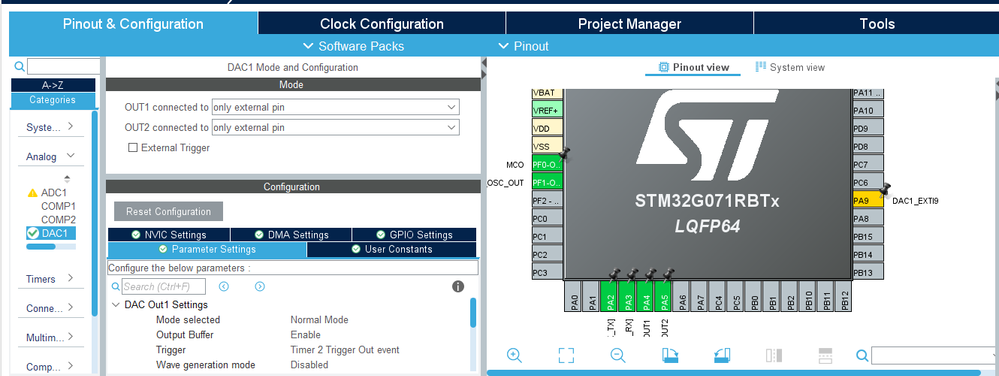Image resolution: width=999 pixels, height=376 pixels.
Task: Open the parameter info icon
Action: click(x=457, y=286)
